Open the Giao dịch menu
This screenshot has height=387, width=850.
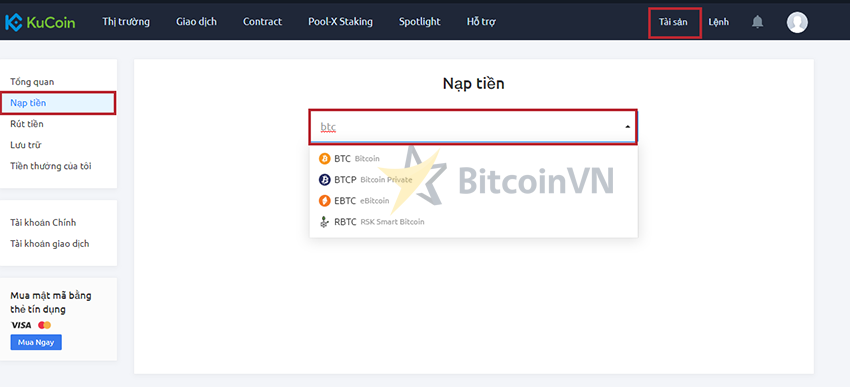pyautogui.click(x=196, y=22)
